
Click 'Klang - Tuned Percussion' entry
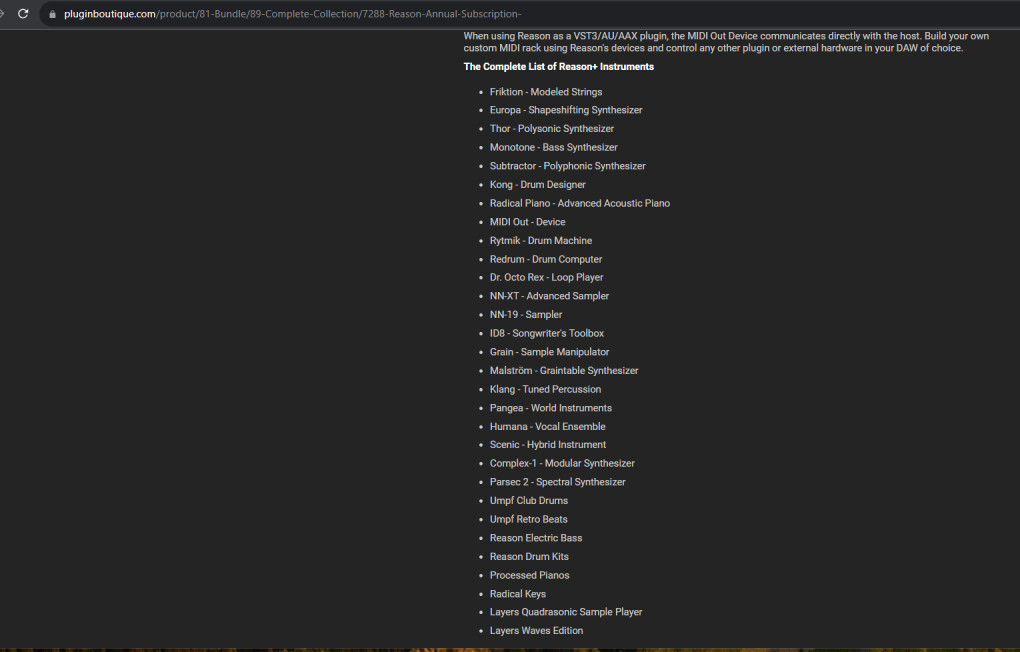(545, 389)
